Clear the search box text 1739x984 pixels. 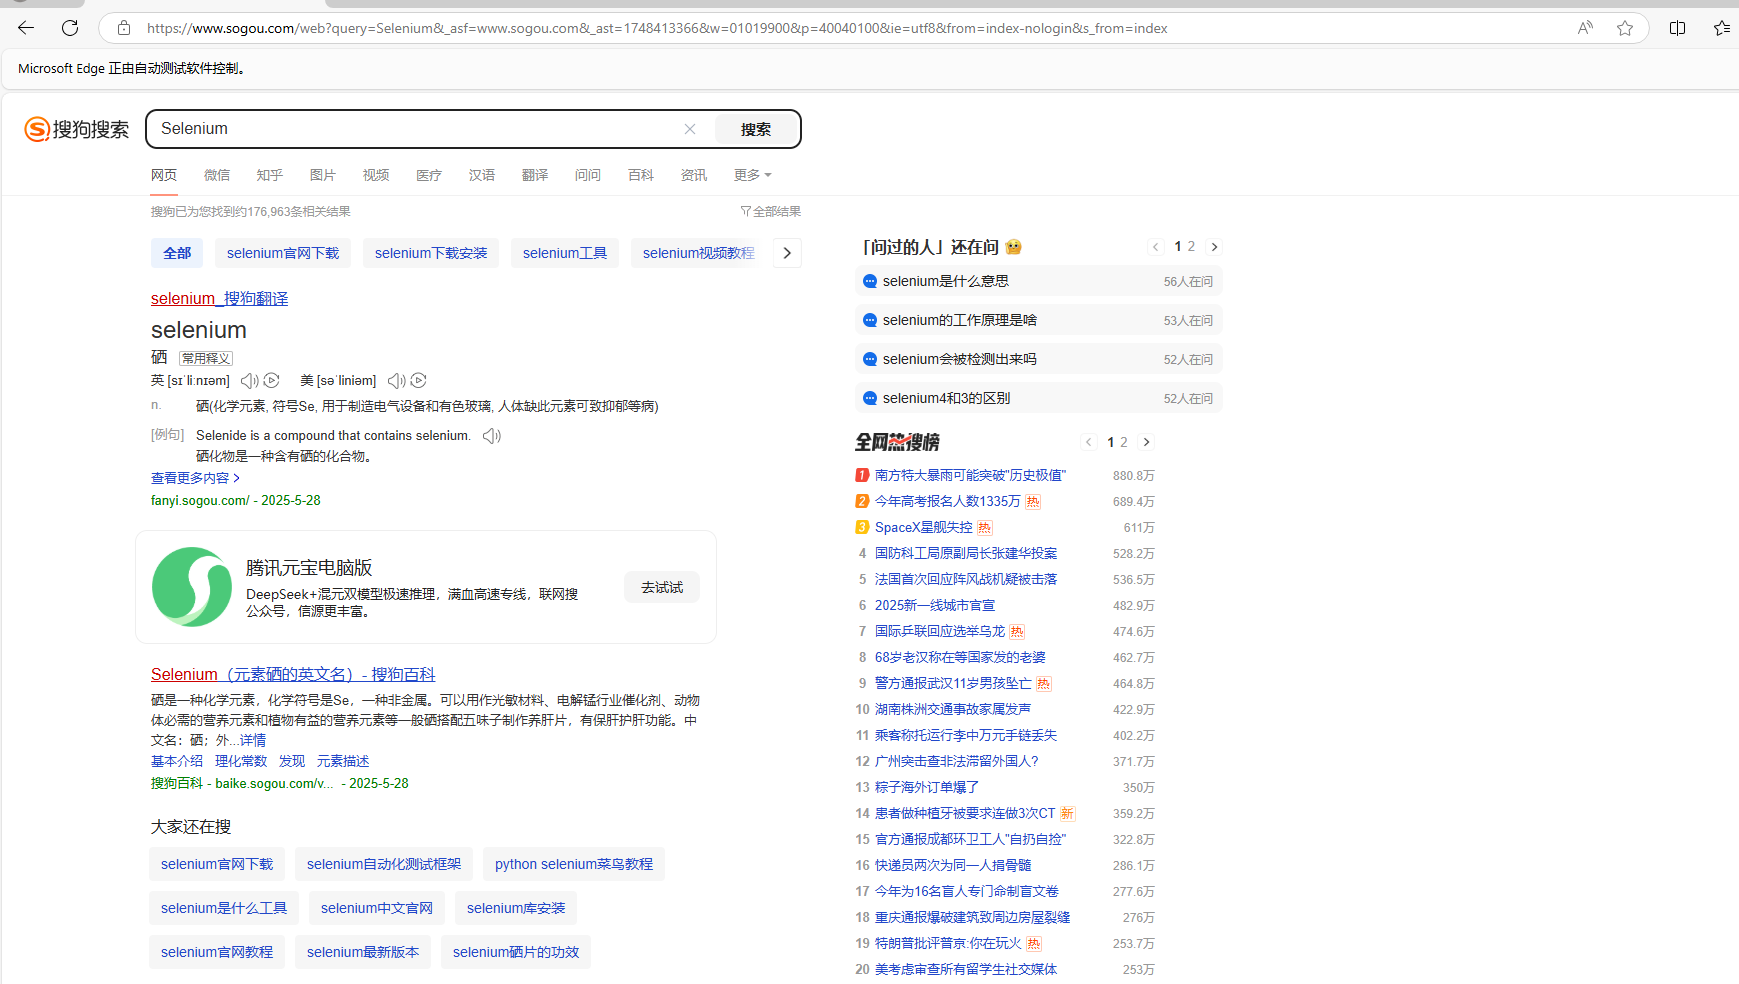coord(690,129)
